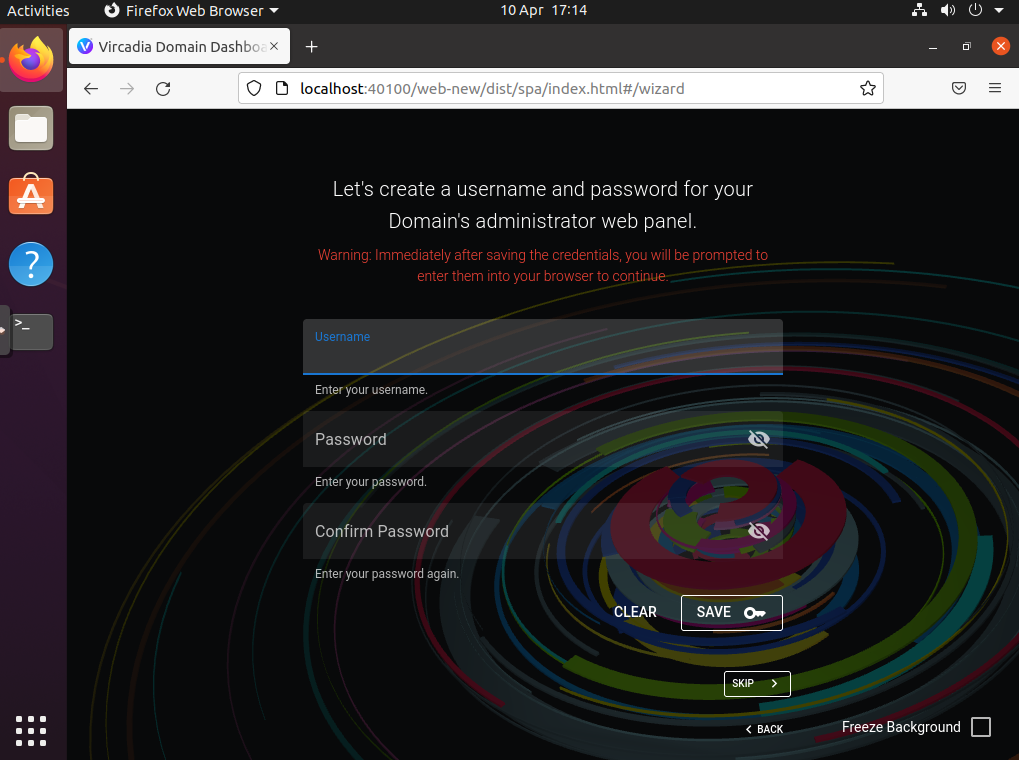Click the chevron in SKIP button
The height and width of the screenshot is (760, 1019).
[775, 683]
